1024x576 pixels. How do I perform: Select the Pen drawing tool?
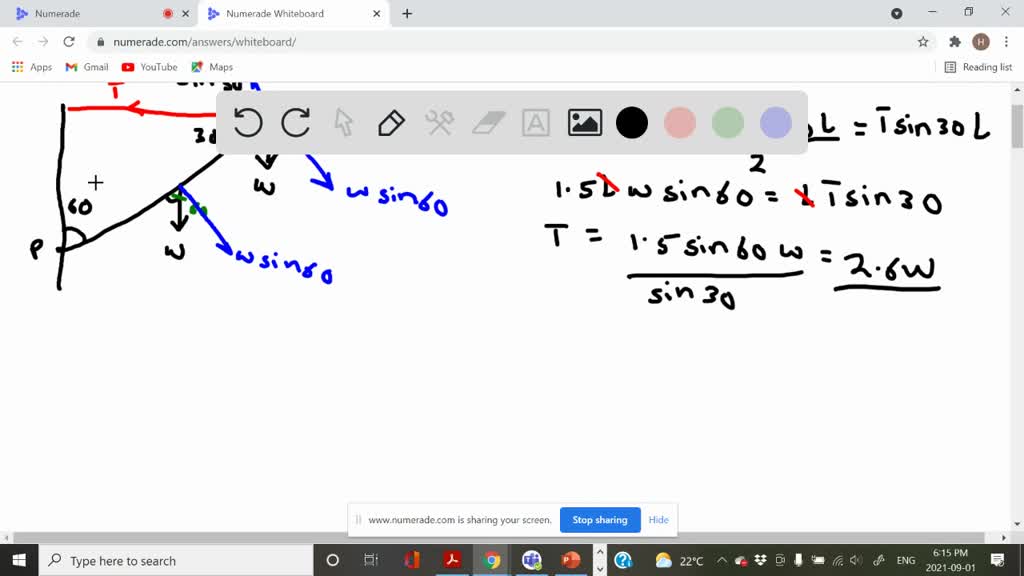(390, 122)
